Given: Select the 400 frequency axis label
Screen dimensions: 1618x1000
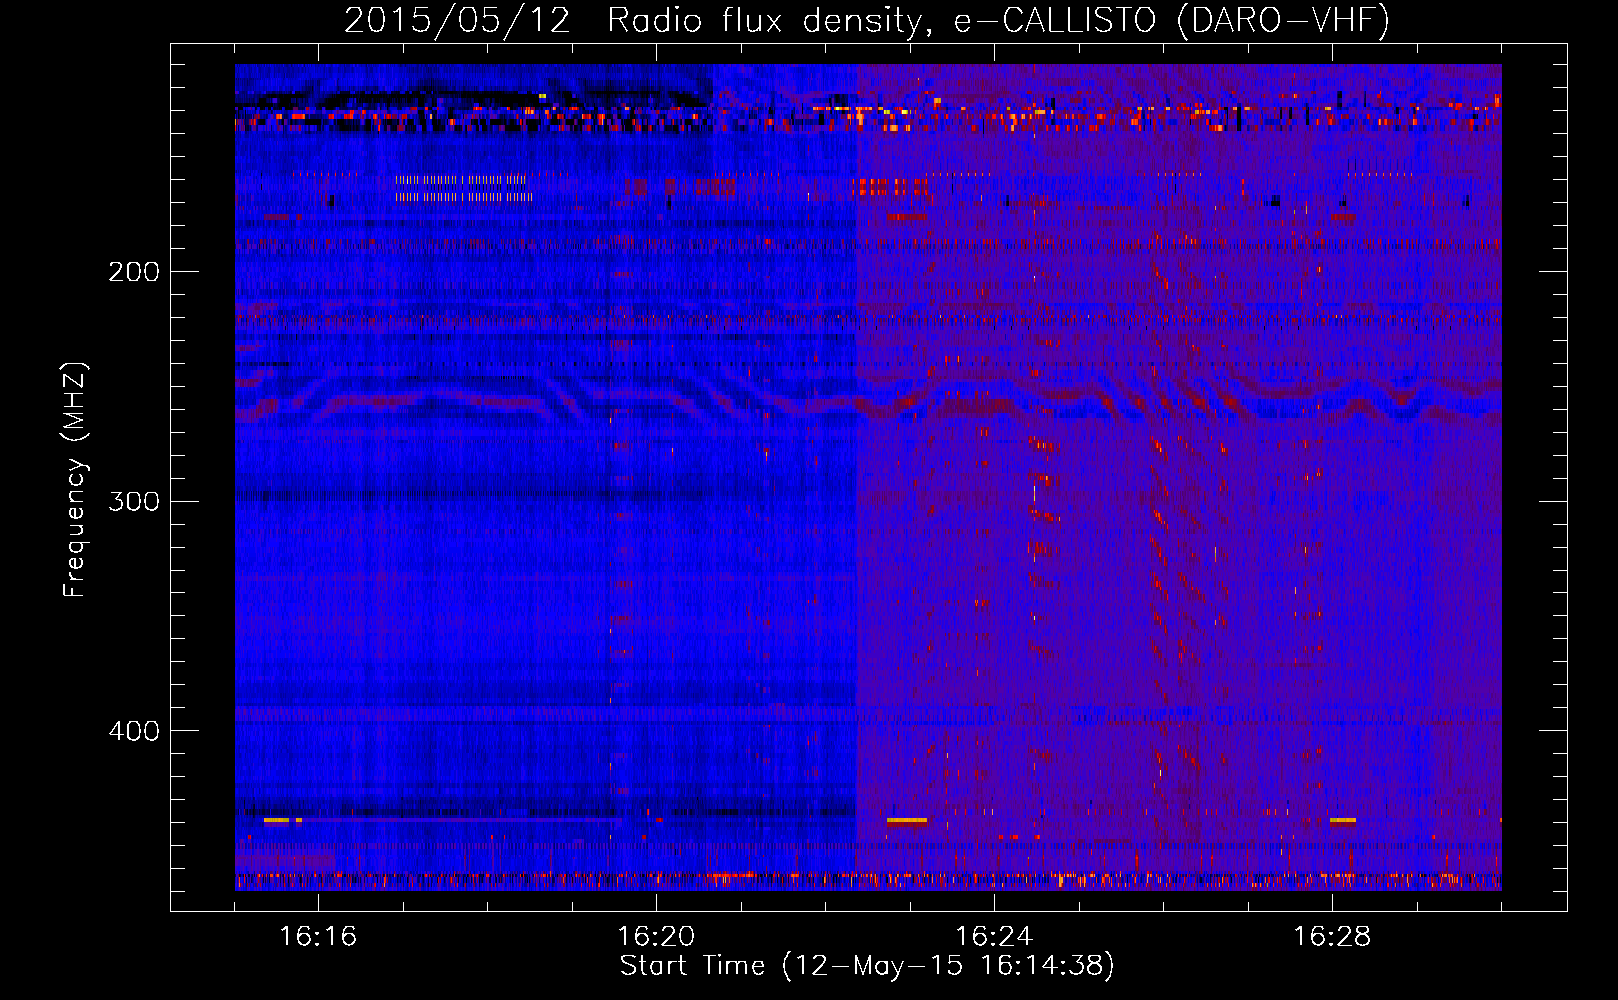Looking at the screenshot, I should point(133,731).
